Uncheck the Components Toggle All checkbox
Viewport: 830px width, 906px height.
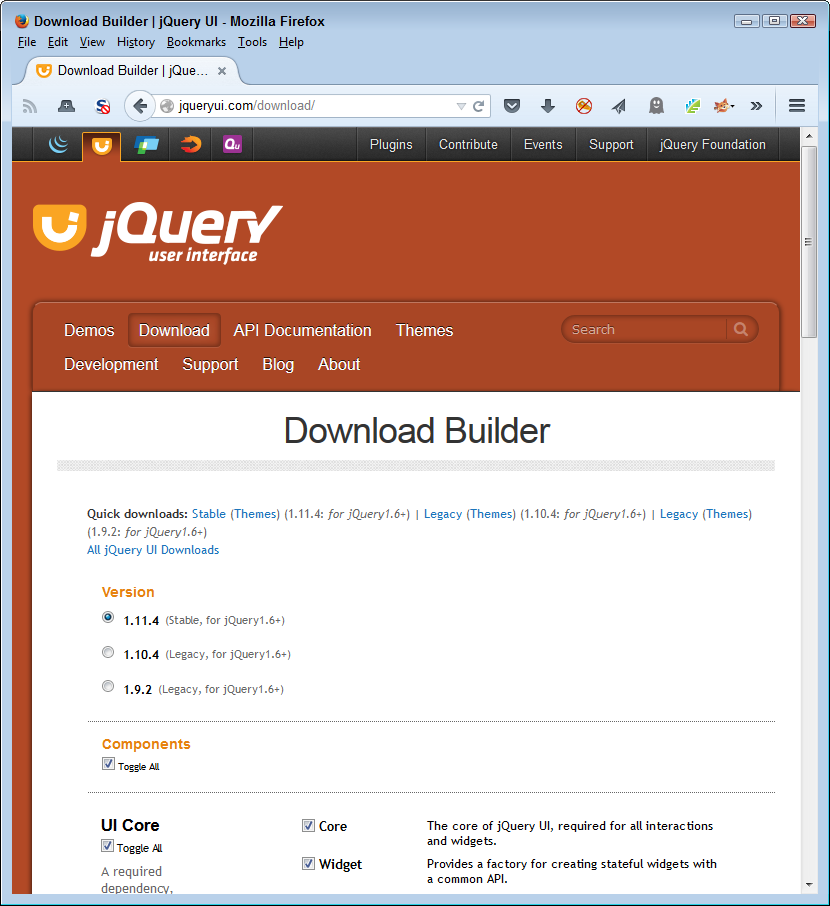coord(108,763)
